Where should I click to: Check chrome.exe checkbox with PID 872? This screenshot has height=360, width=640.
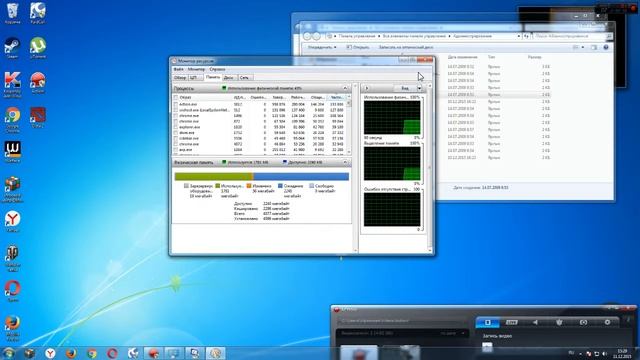[176, 122]
